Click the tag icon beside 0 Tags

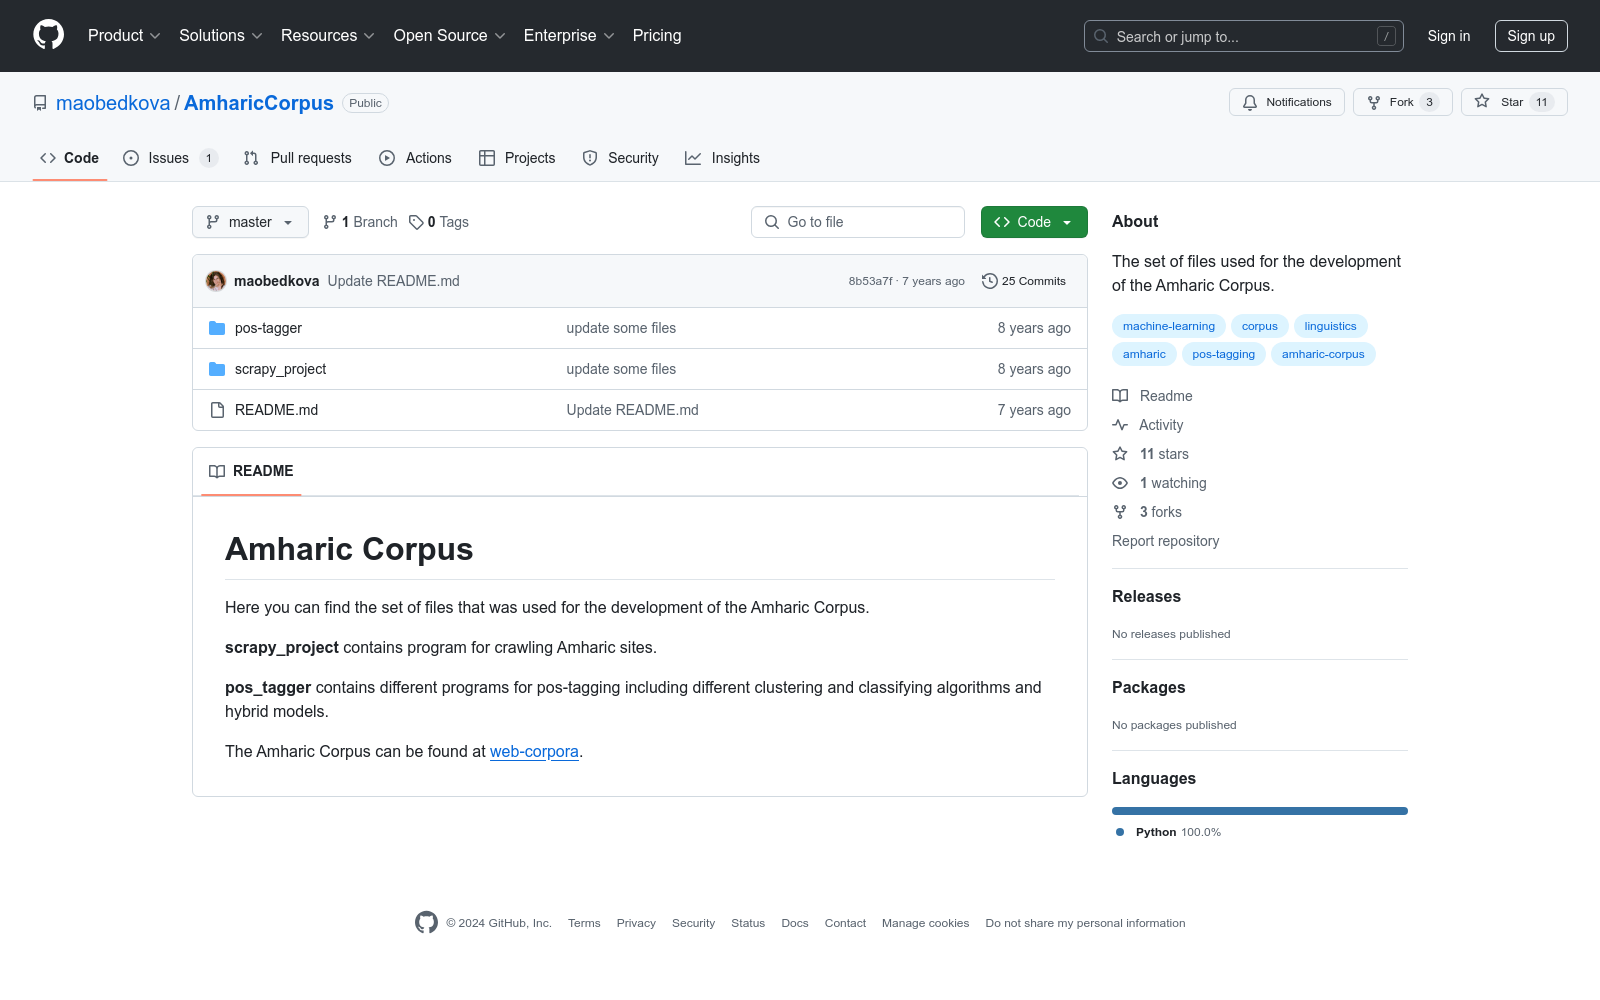(416, 222)
